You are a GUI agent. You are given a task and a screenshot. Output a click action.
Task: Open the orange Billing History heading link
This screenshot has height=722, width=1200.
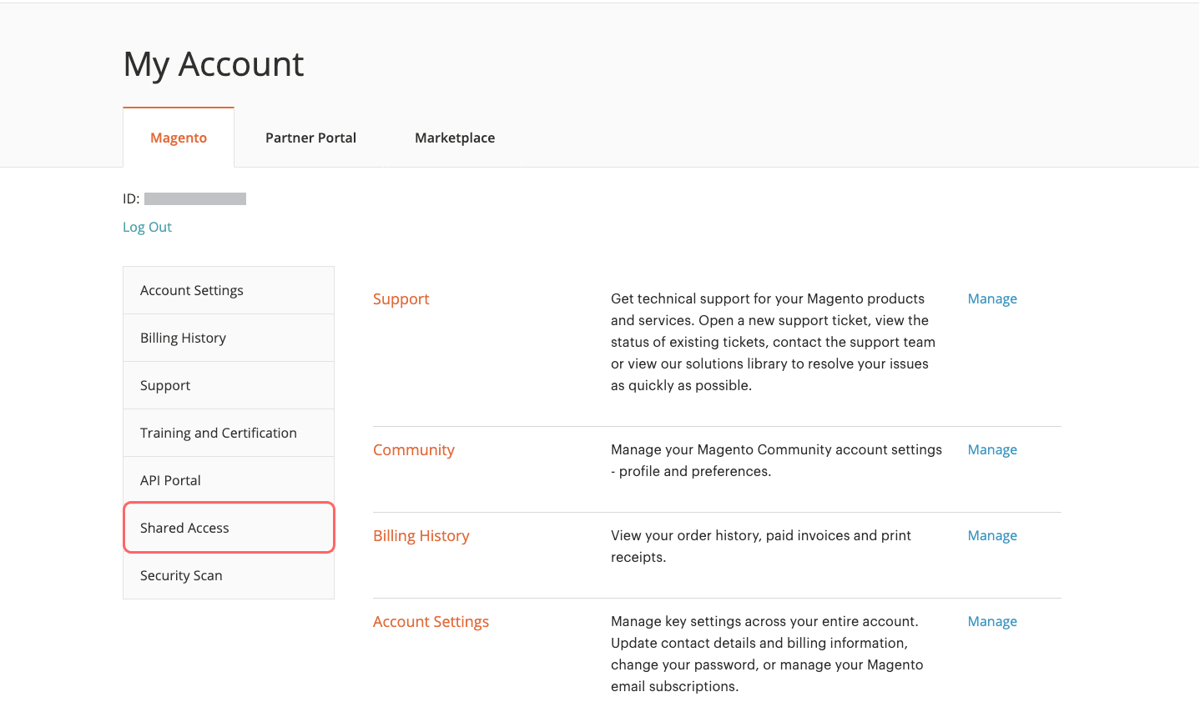tap(421, 536)
